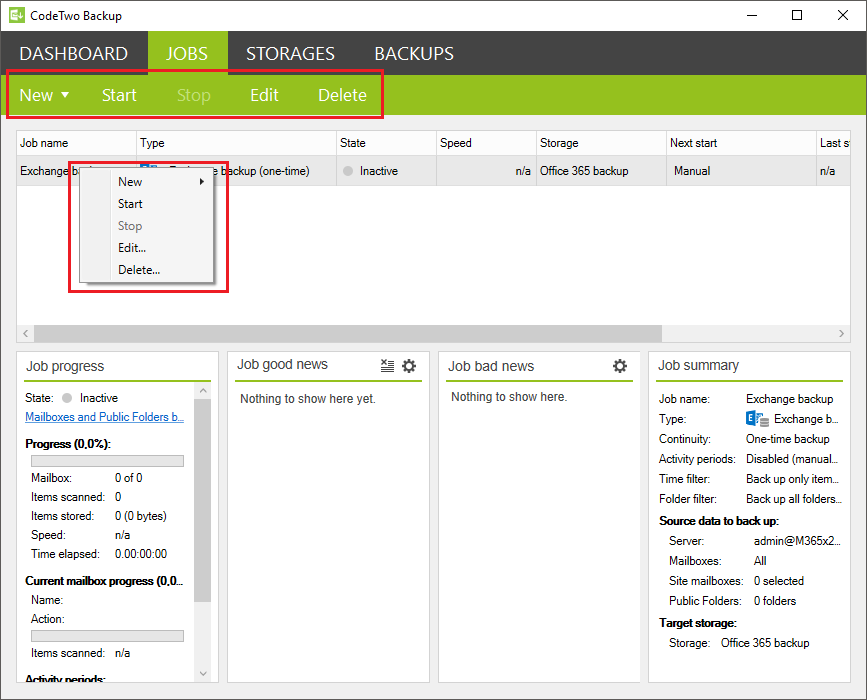Click the Back up all folders... filter value
The width and height of the screenshot is (867, 700).
click(793, 499)
